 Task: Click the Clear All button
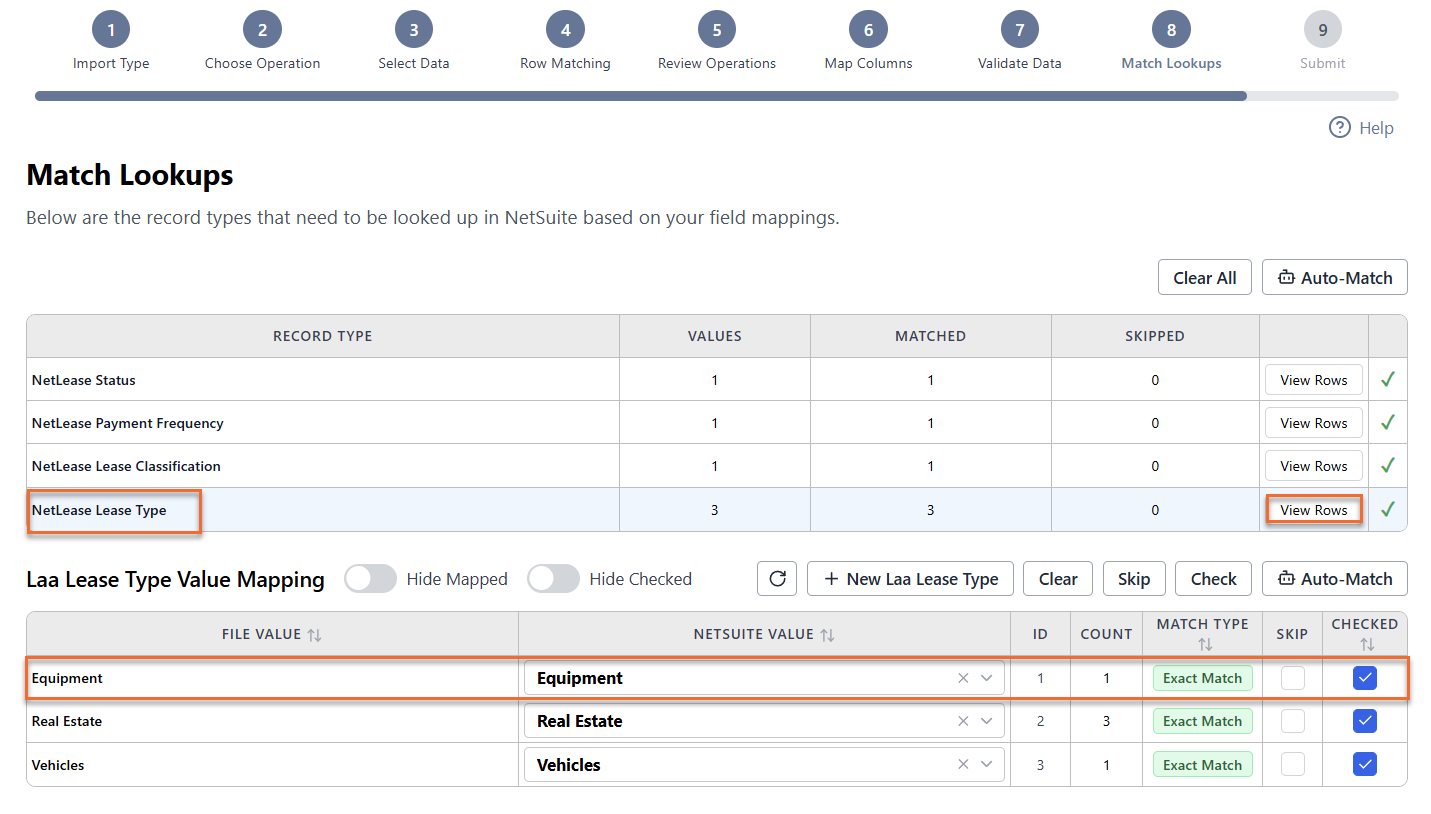click(x=1205, y=278)
